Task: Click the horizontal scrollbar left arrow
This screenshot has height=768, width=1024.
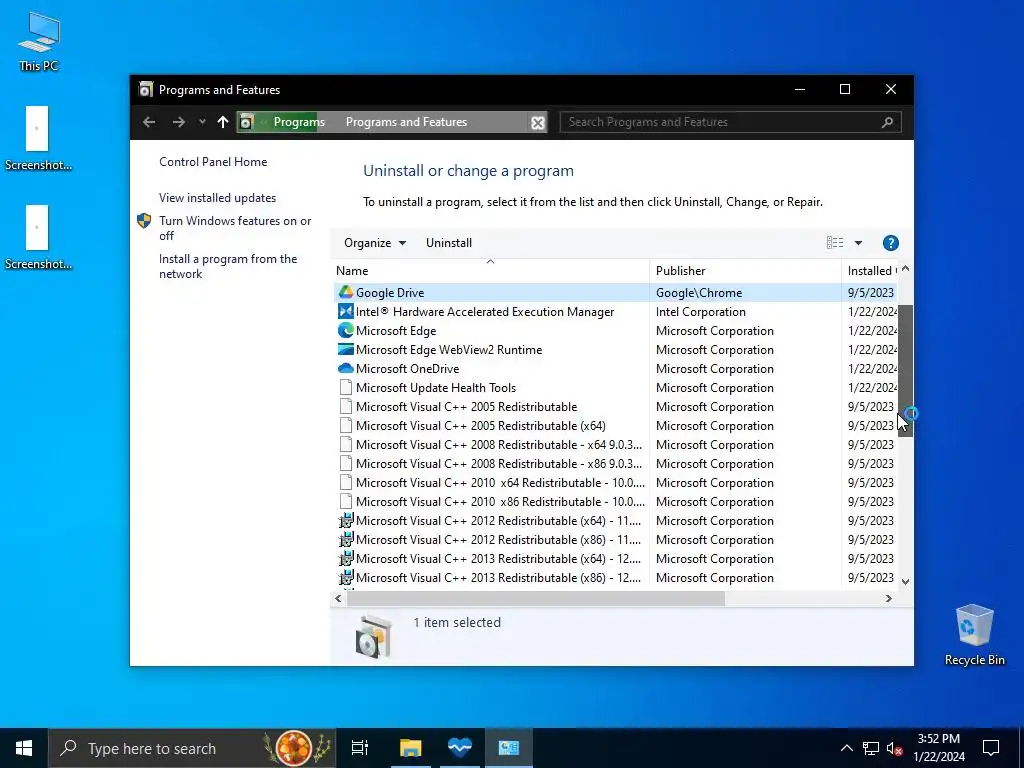Action: coord(338,598)
